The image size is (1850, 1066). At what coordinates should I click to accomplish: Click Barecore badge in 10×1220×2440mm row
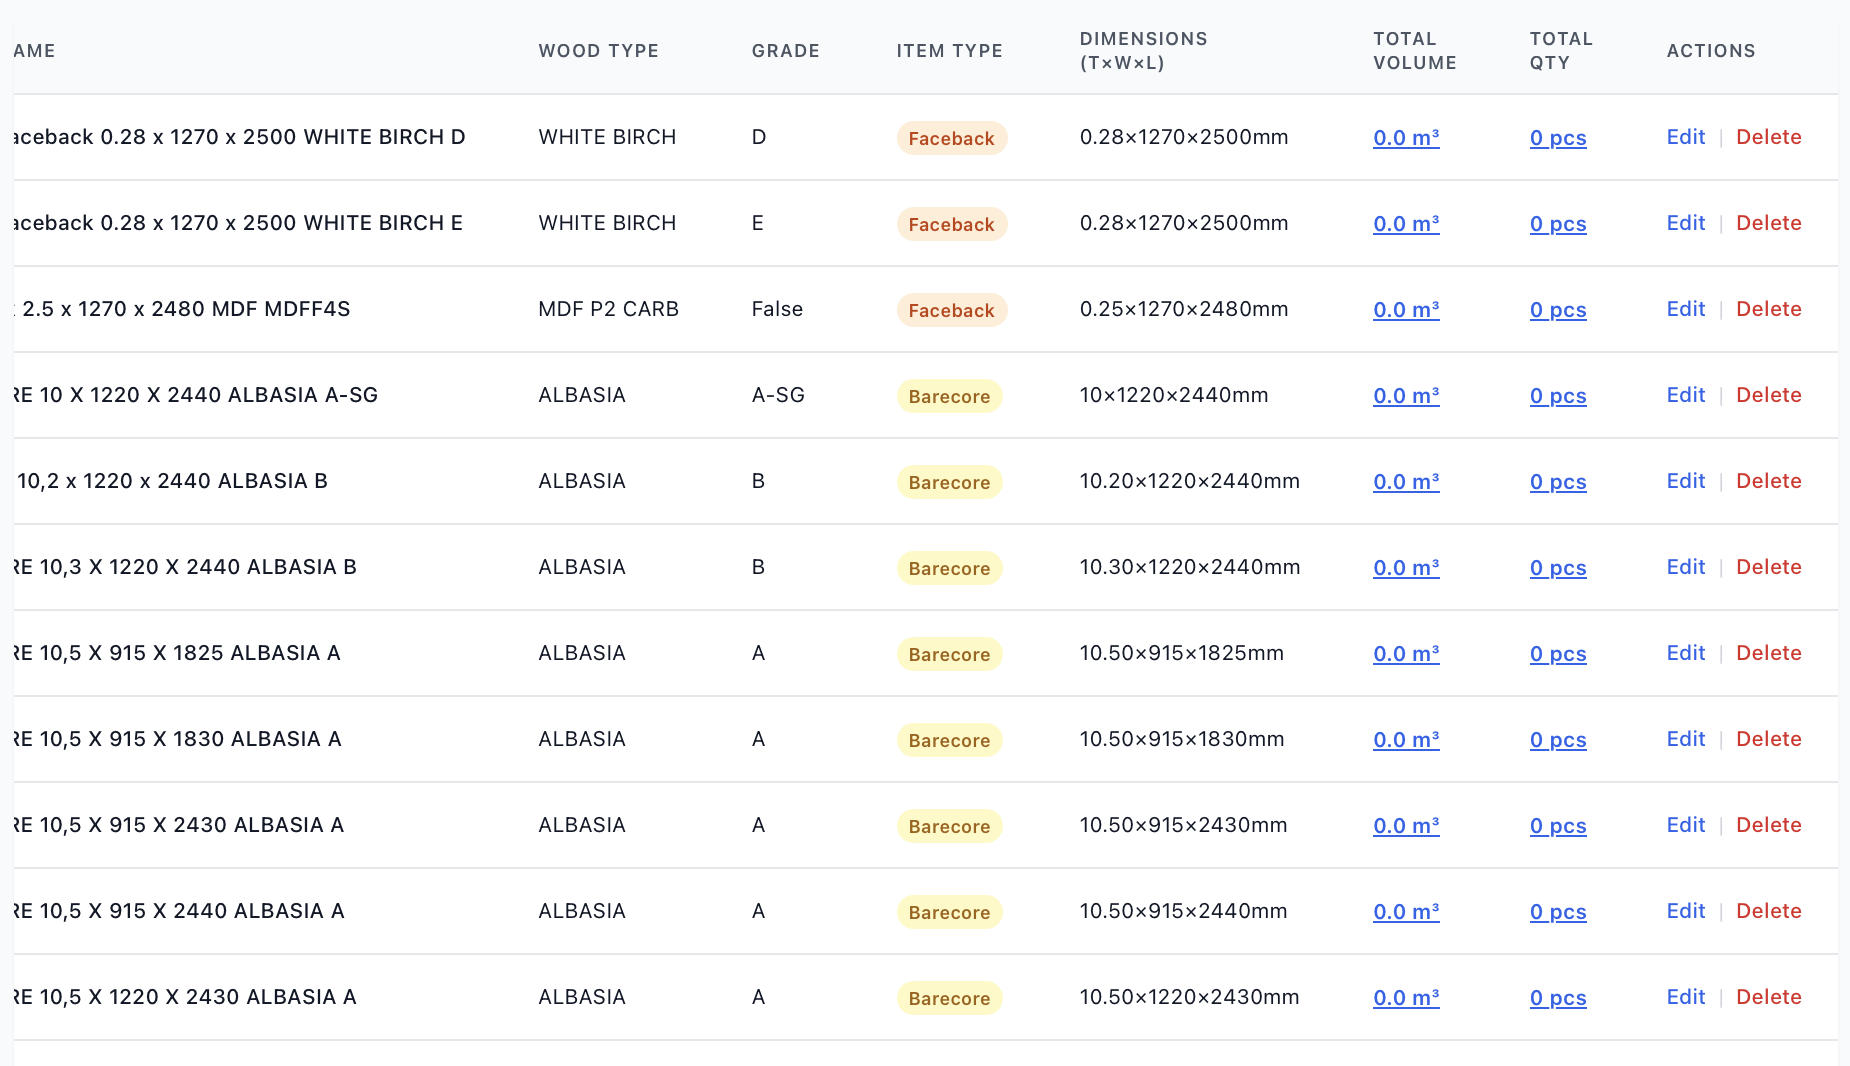pyautogui.click(x=948, y=396)
